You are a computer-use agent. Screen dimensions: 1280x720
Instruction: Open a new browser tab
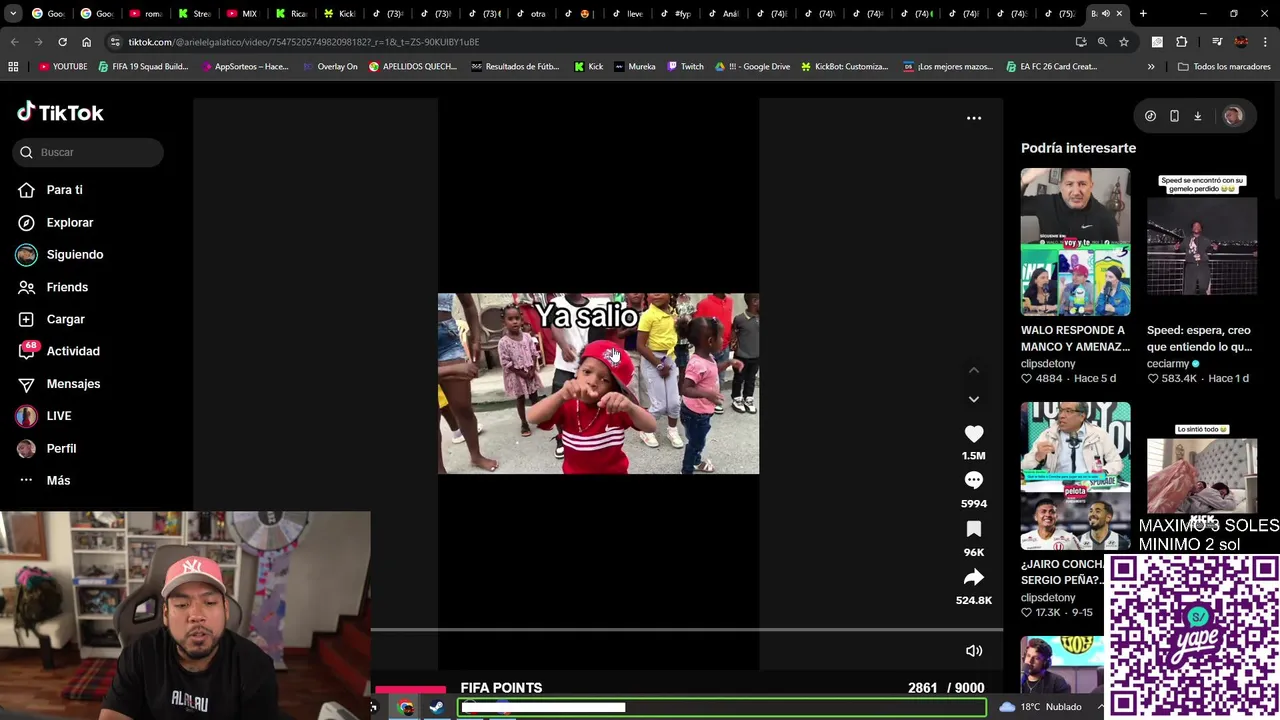[x=1143, y=13]
